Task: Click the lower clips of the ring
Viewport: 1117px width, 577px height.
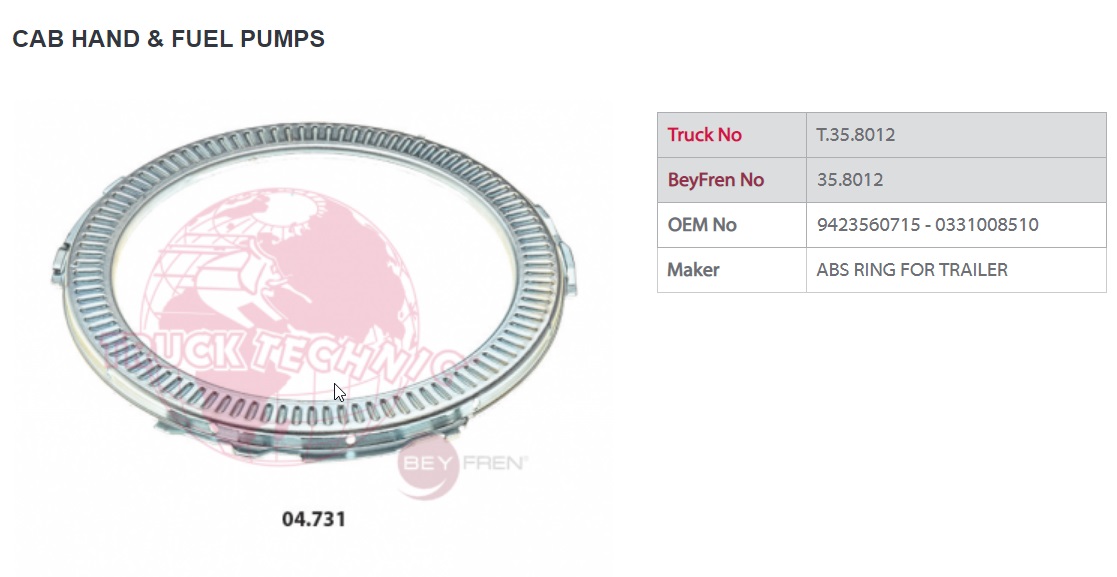Action: 306,437
